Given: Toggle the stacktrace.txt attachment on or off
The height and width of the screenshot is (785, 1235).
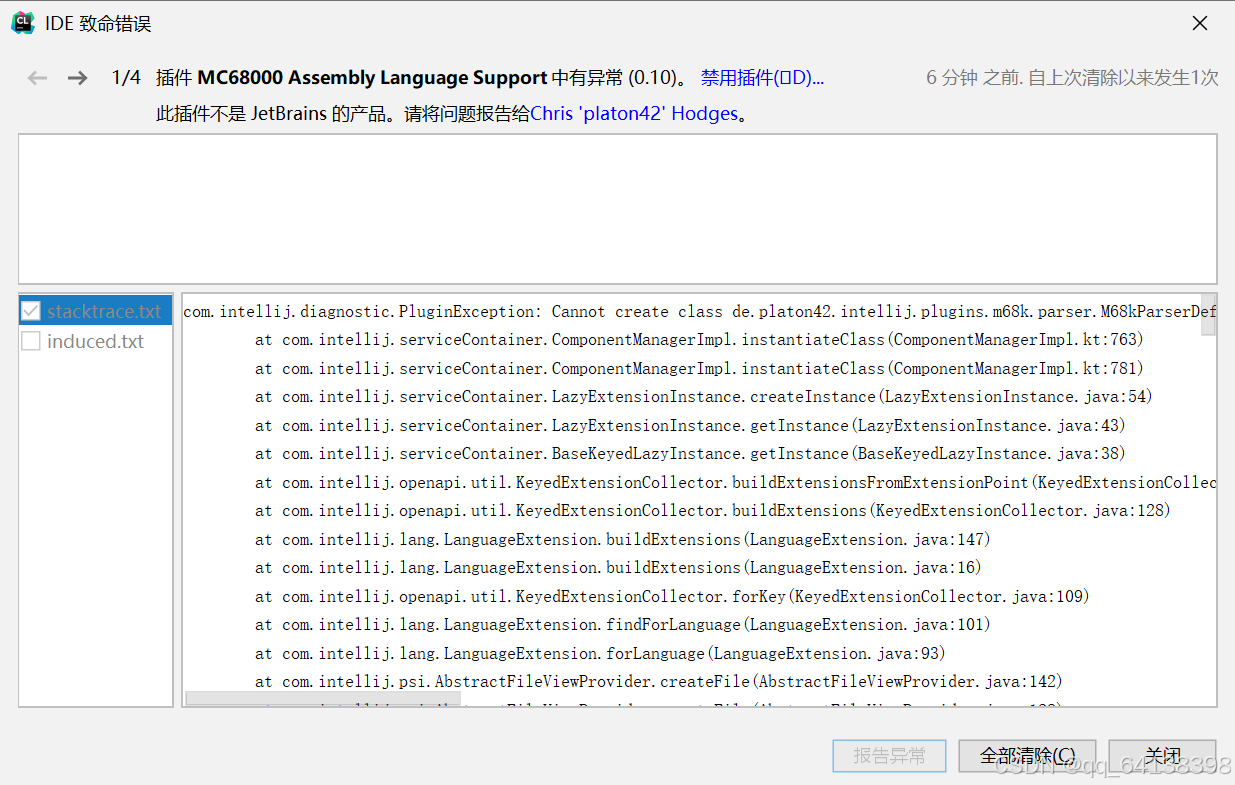Looking at the screenshot, I should click(x=29, y=310).
